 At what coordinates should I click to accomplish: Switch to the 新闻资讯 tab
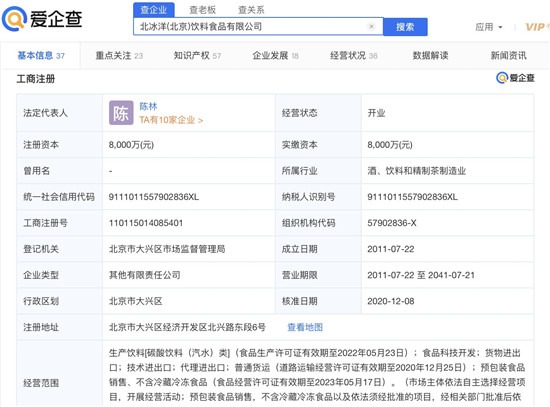tap(508, 55)
